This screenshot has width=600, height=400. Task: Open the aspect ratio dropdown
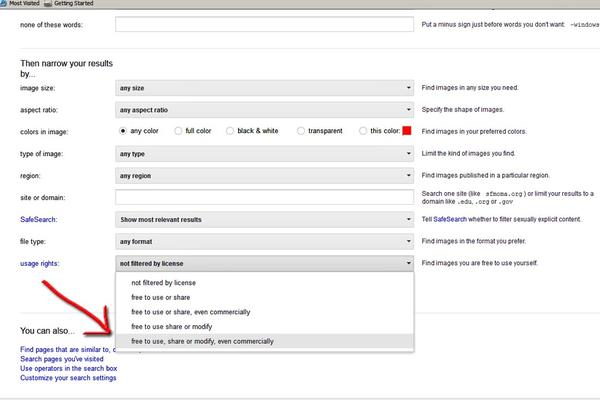click(x=264, y=110)
